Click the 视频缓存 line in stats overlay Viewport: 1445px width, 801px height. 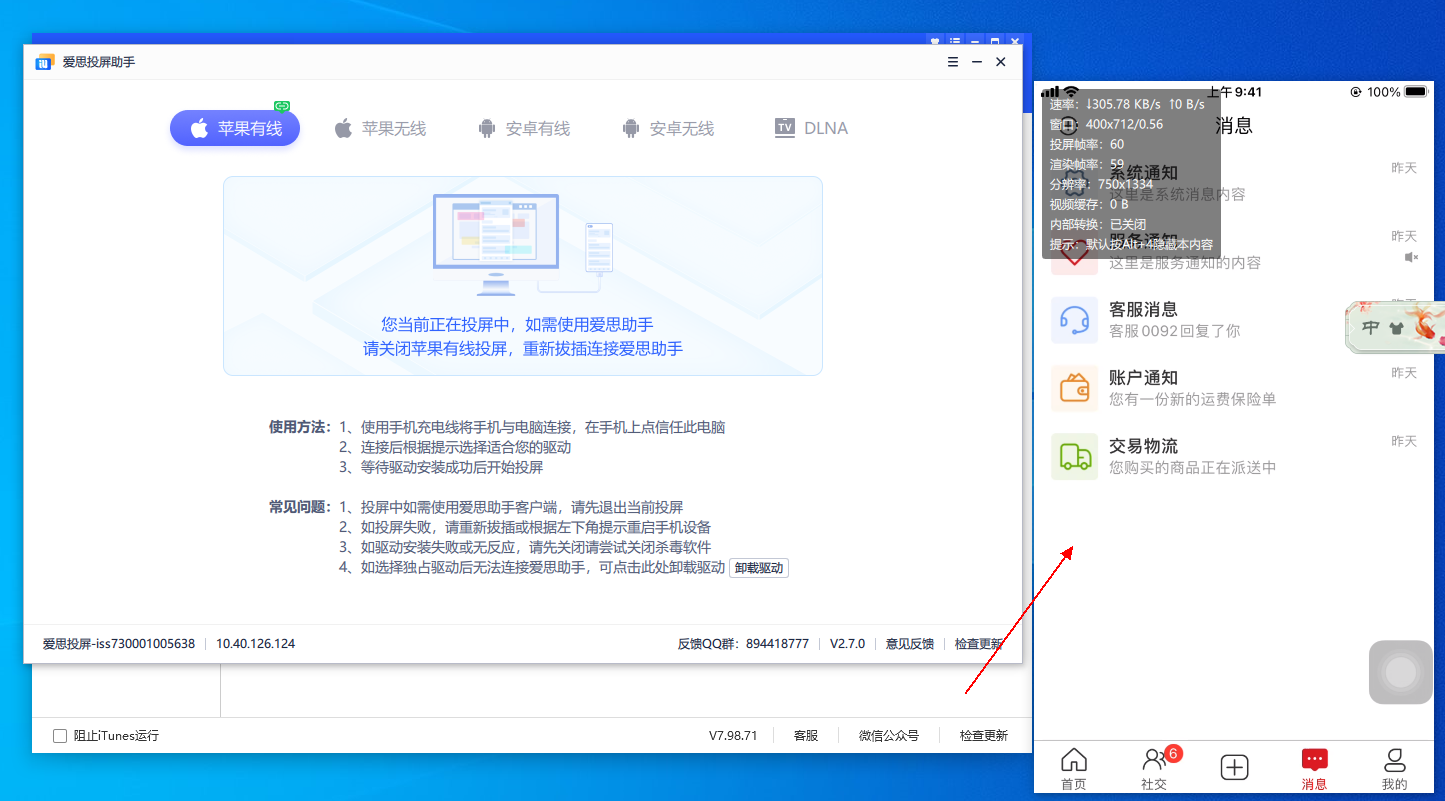pos(1089,204)
